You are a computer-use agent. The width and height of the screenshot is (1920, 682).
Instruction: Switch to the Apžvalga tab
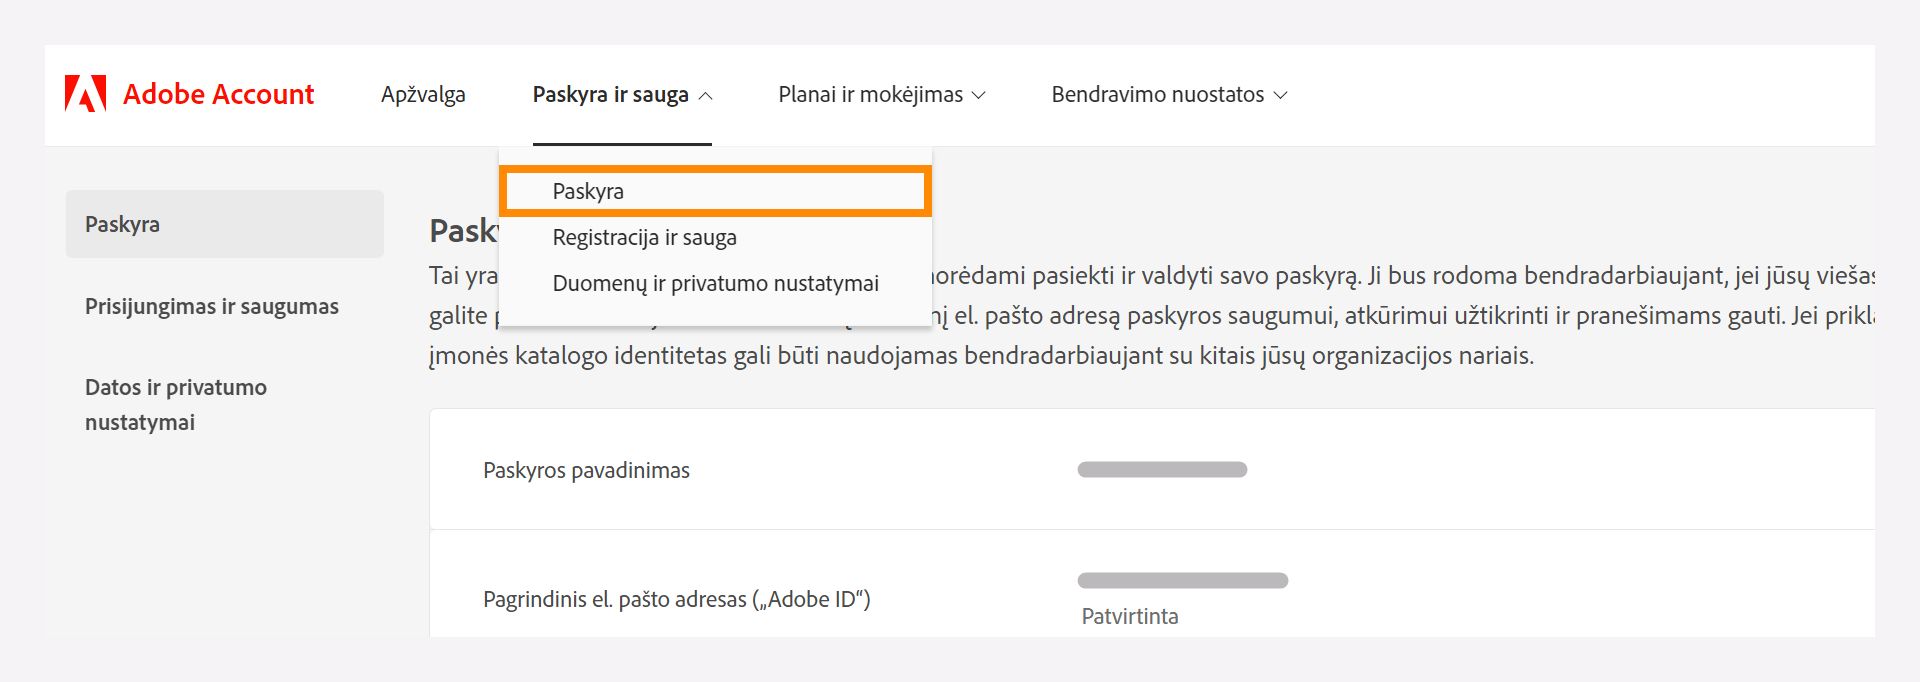pyautogui.click(x=423, y=95)
